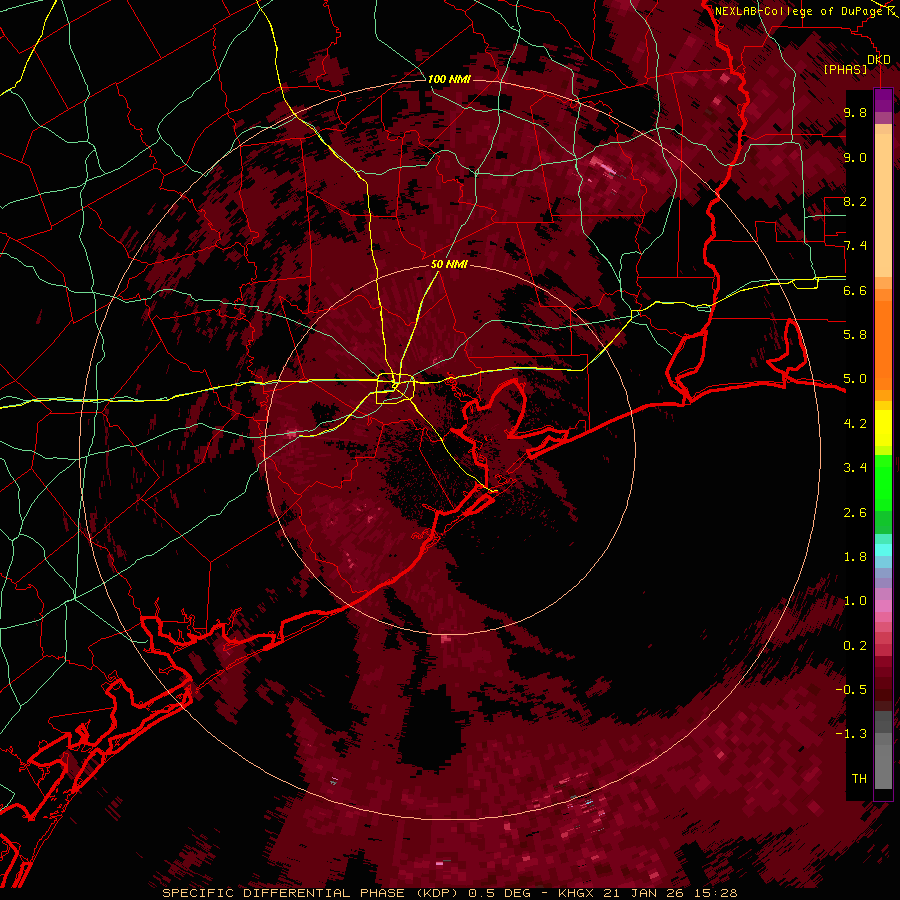Select the 50 NMI range ring label
Image resolution: width=900 pixels, height=900 pixels.
tap(449, 265)
